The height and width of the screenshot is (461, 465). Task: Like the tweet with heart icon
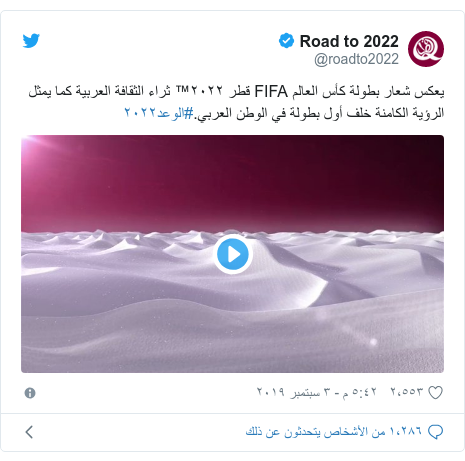point(435,392)
